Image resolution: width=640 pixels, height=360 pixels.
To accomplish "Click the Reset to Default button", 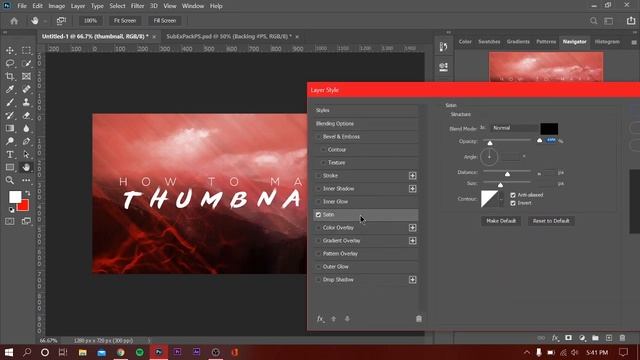I will click(551, 221).
